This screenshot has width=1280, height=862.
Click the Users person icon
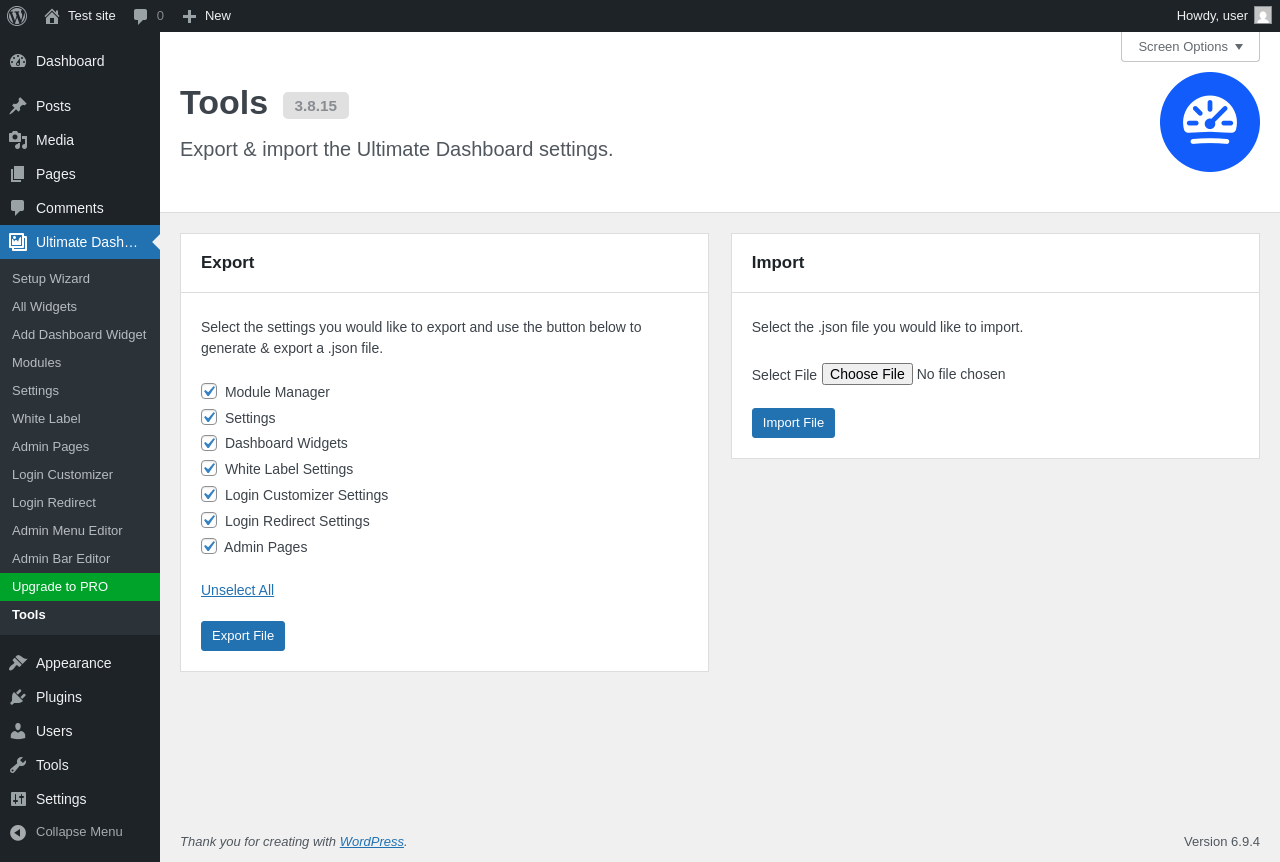[x=18, y=731]
